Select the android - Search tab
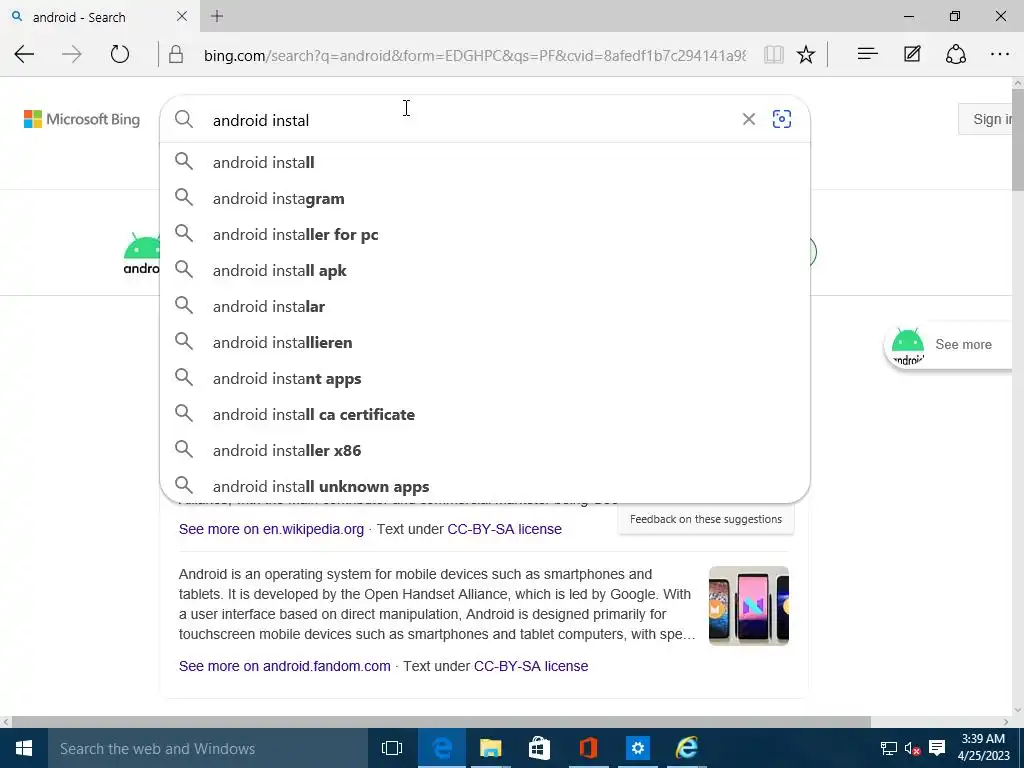1024x768 pixels. [x=98, y=16]
